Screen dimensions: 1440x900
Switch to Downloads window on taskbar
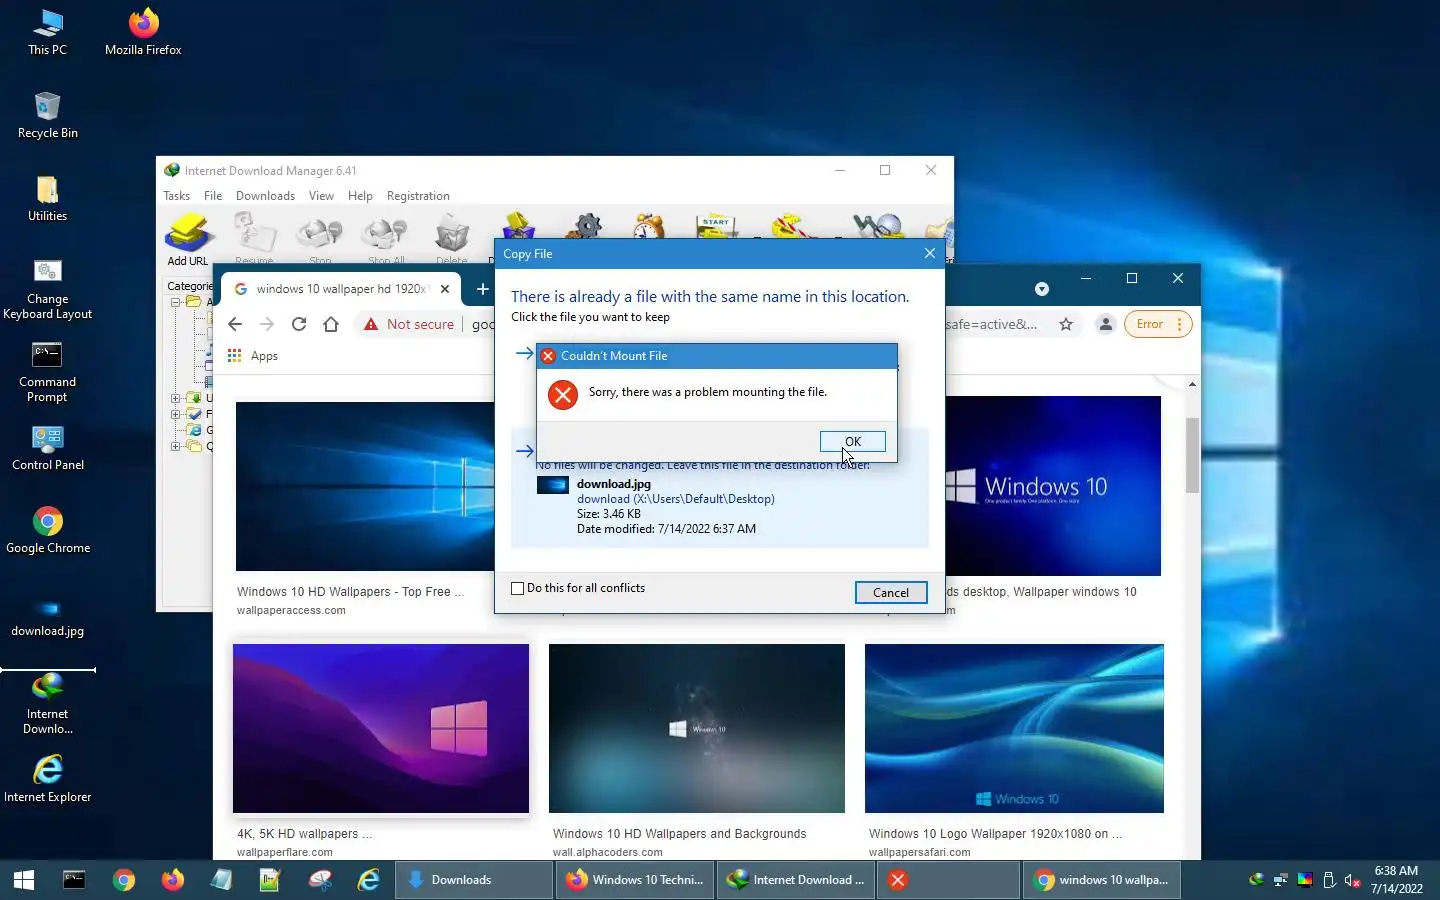point(473,880)
